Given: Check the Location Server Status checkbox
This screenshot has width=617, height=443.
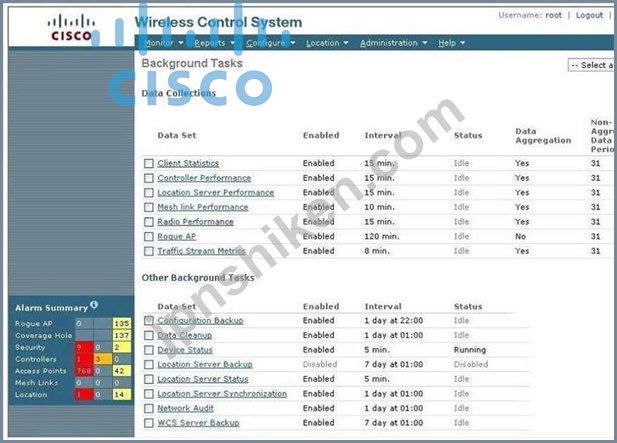Looking at the screenshot, I should pyautogui.click(x=148, y=379).
